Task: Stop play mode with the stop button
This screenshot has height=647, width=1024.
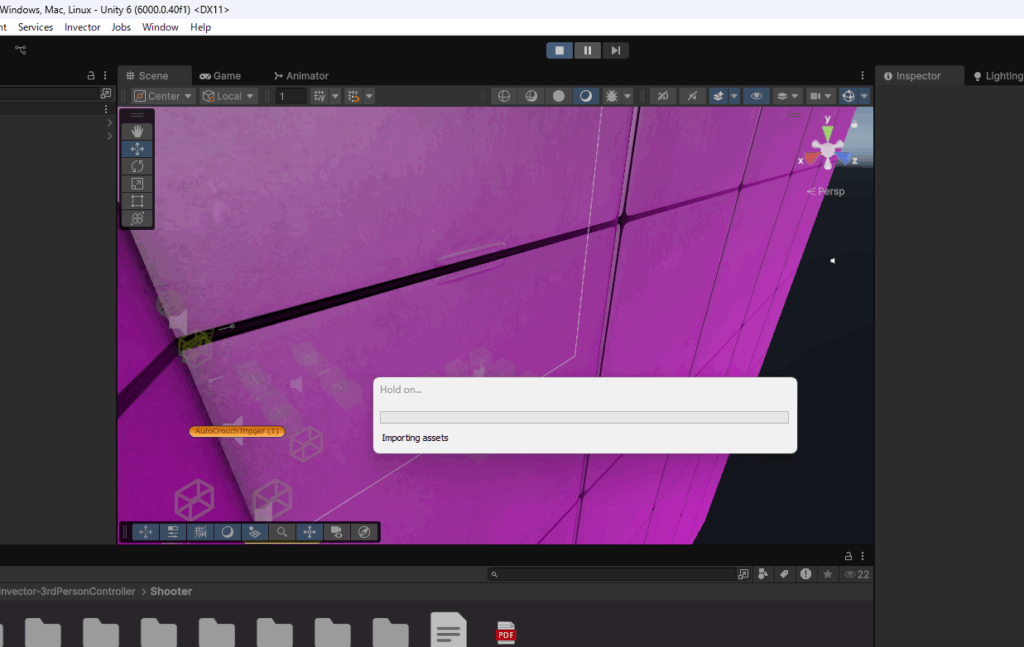Action: [x=560, y=50]
